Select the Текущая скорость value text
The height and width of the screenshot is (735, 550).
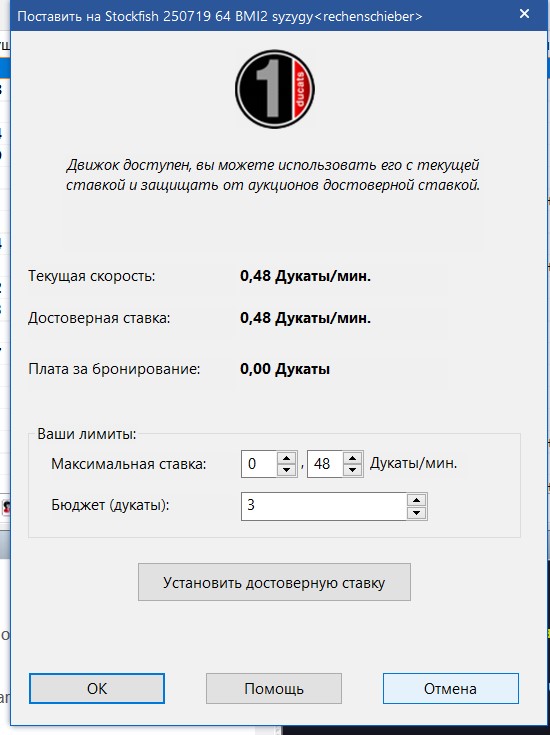[305, 276]
